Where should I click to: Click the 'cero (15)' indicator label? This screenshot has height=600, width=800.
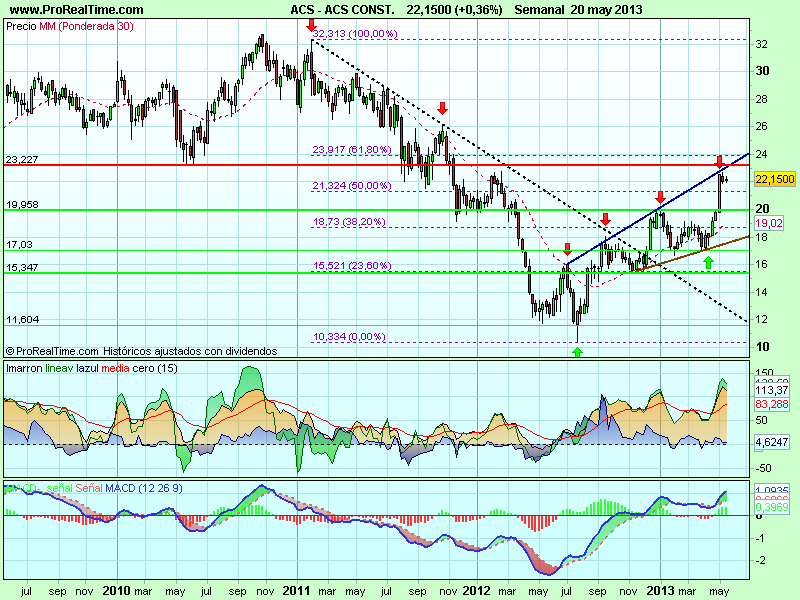155,368
